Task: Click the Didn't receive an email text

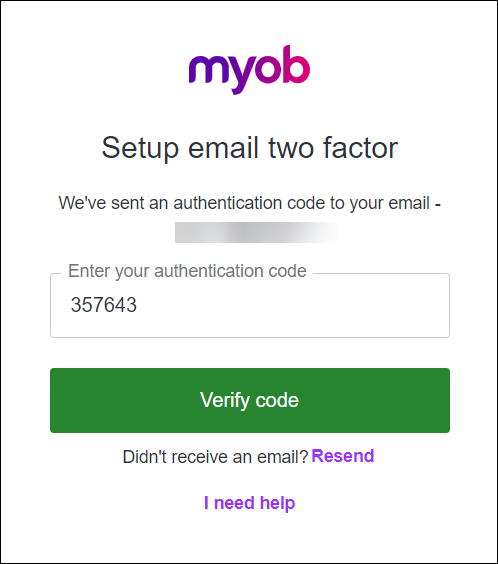Action: 215,457
